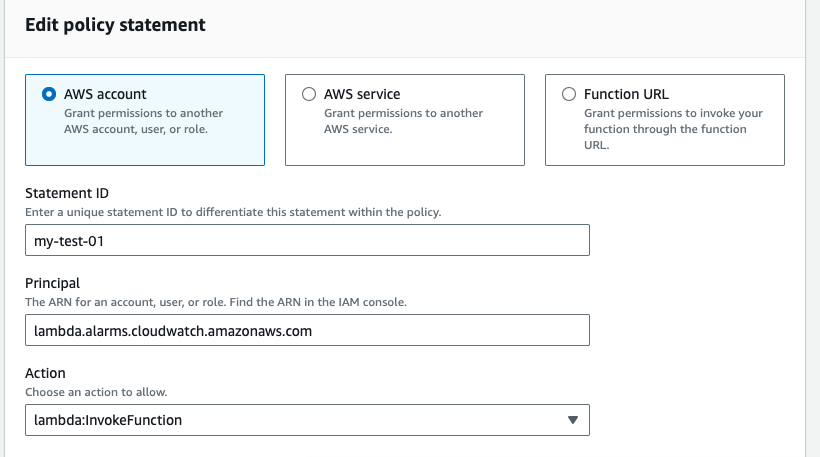Click the 'Enter a unique statement ID' hint text

[x=233, y=212]
